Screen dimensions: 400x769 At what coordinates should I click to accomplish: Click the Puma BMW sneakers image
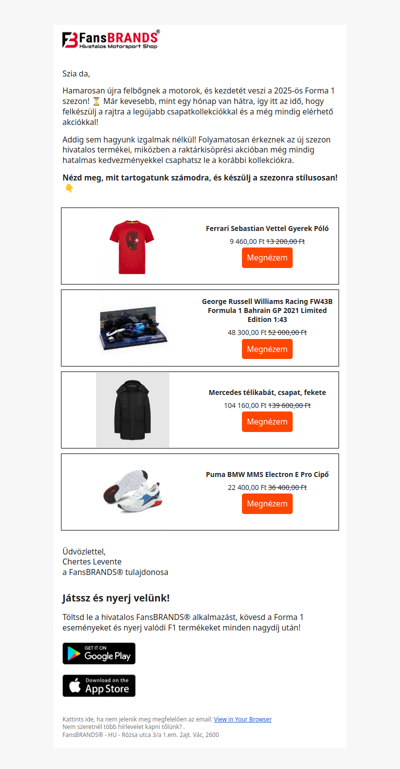[x=132, y=491]
